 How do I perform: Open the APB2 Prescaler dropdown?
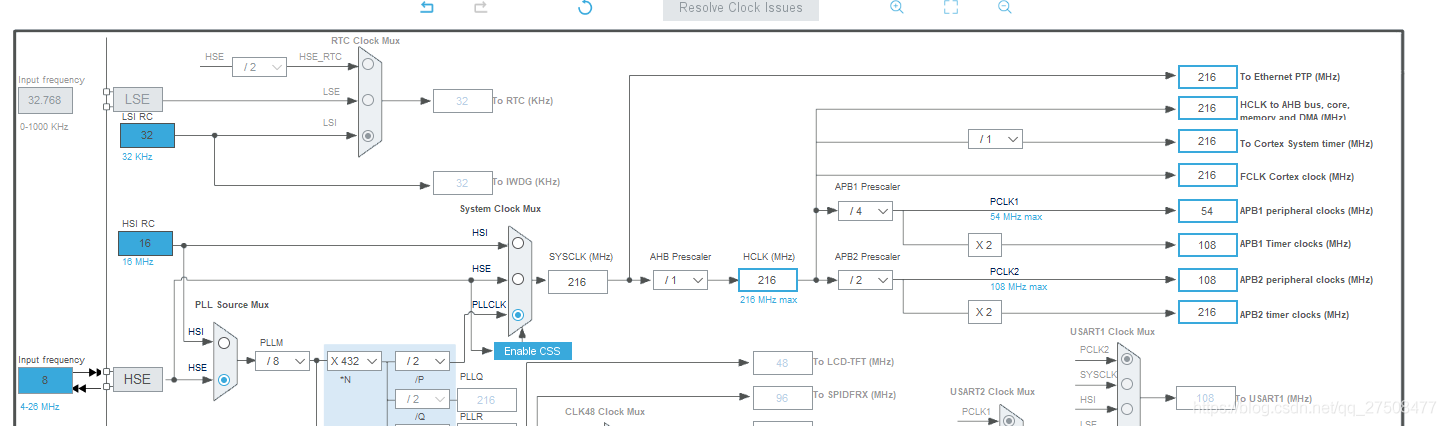[865, 280]
